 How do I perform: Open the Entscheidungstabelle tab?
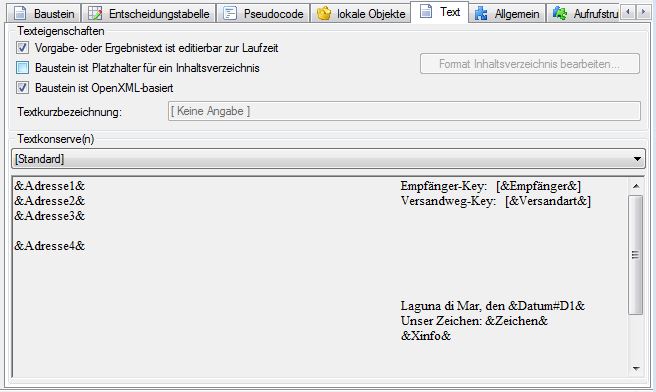pyautogui.click(x=149, y=13)
